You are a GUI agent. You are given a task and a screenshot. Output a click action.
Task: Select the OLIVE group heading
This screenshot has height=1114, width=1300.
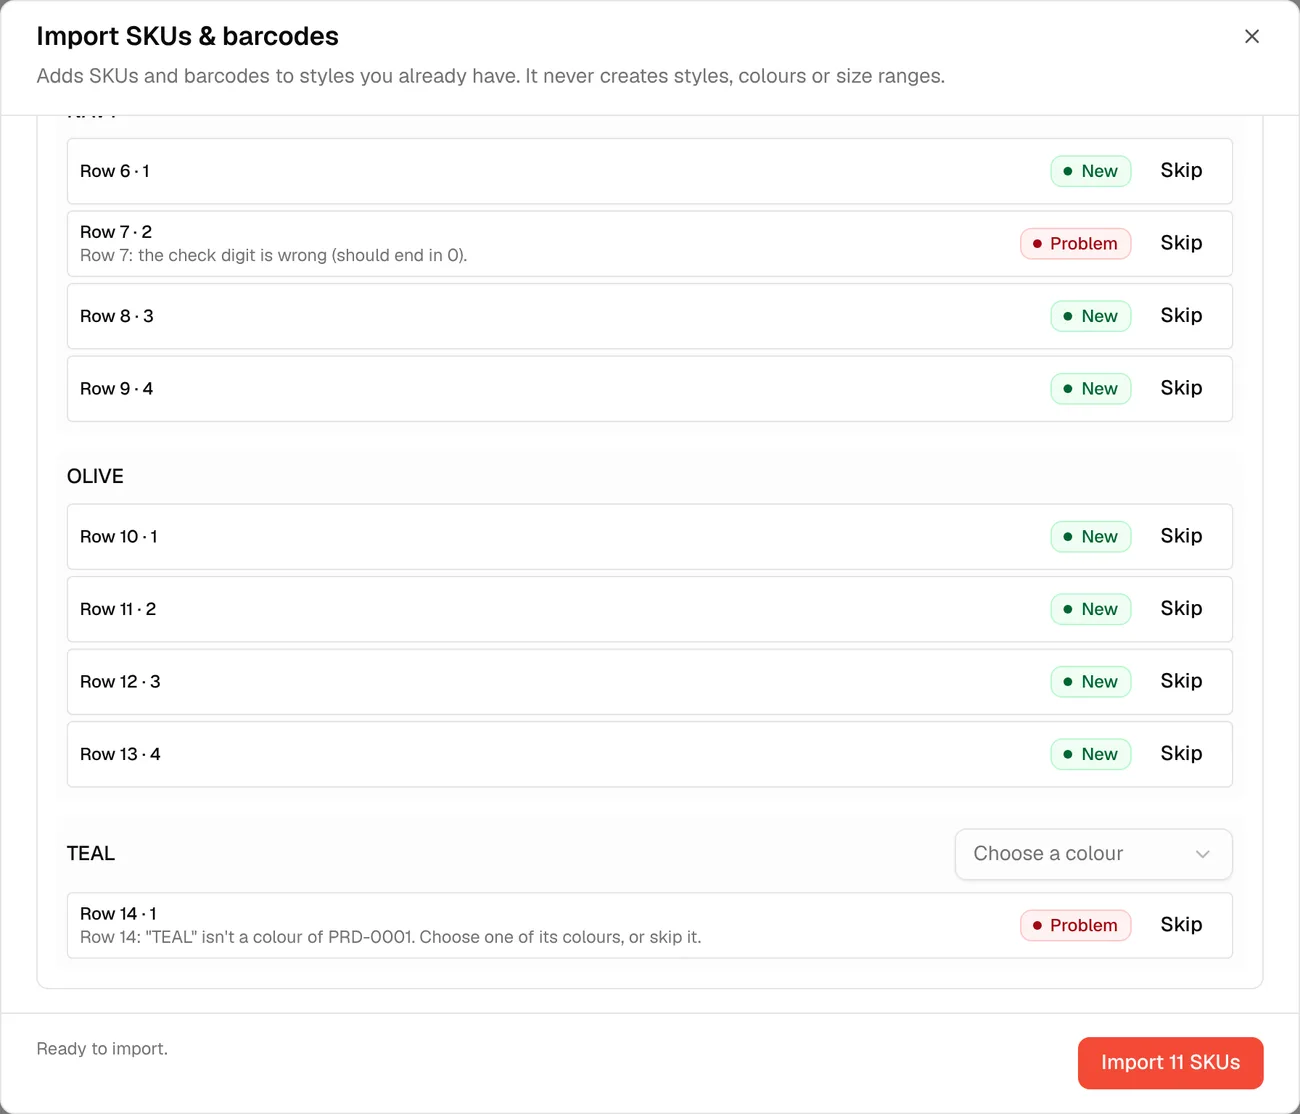[x=95, y=476]
